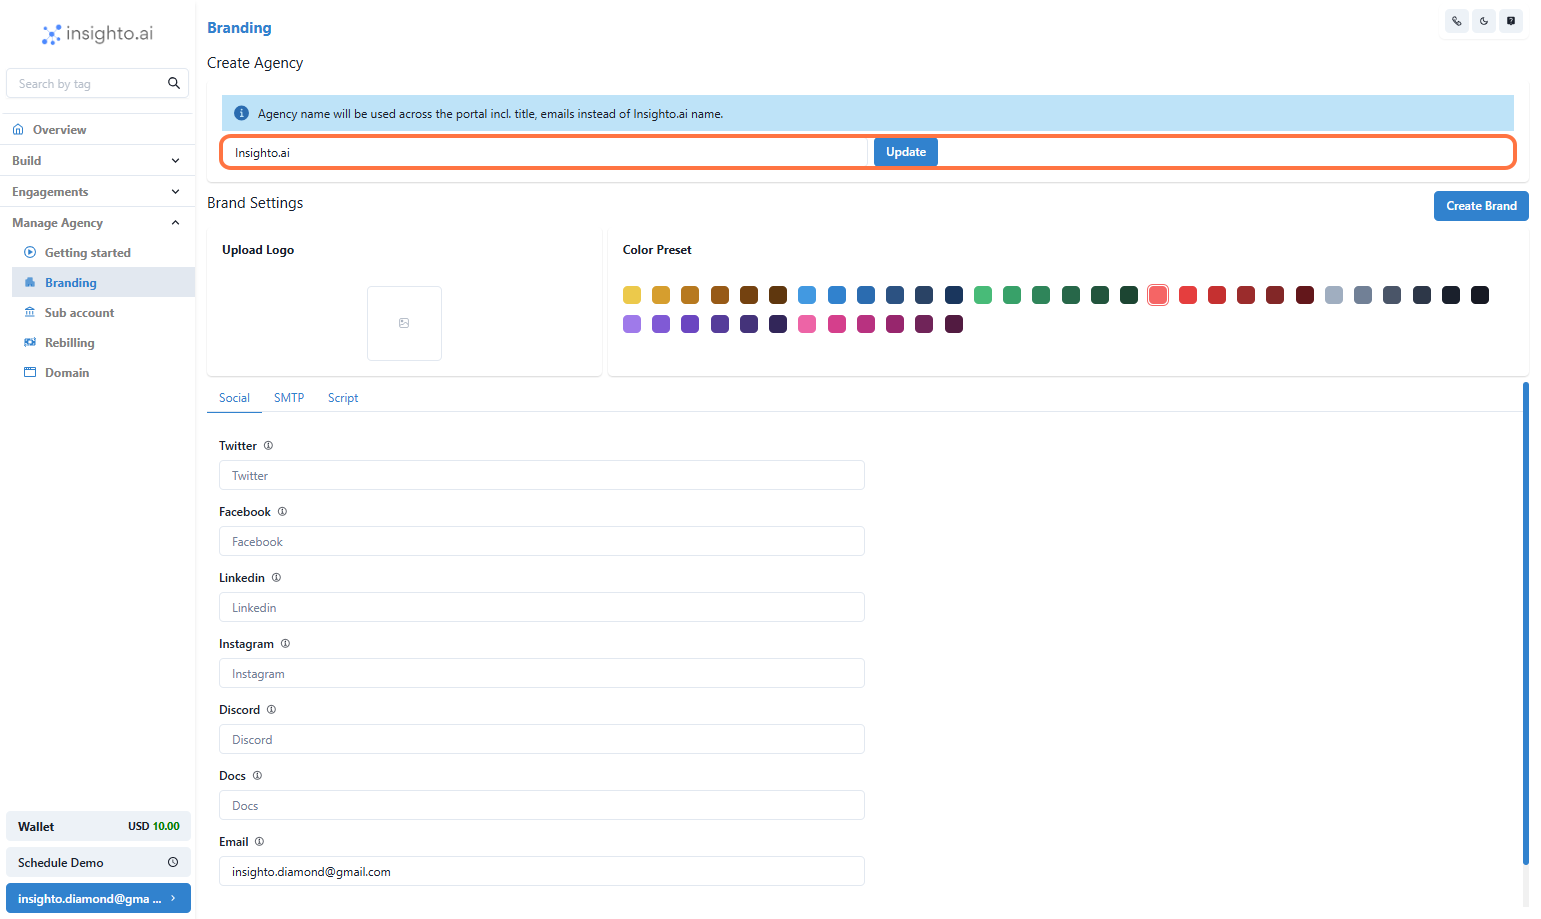1541x919 pixels.
Task: Click info icon beside Twitter label
Action: (268, 446)
